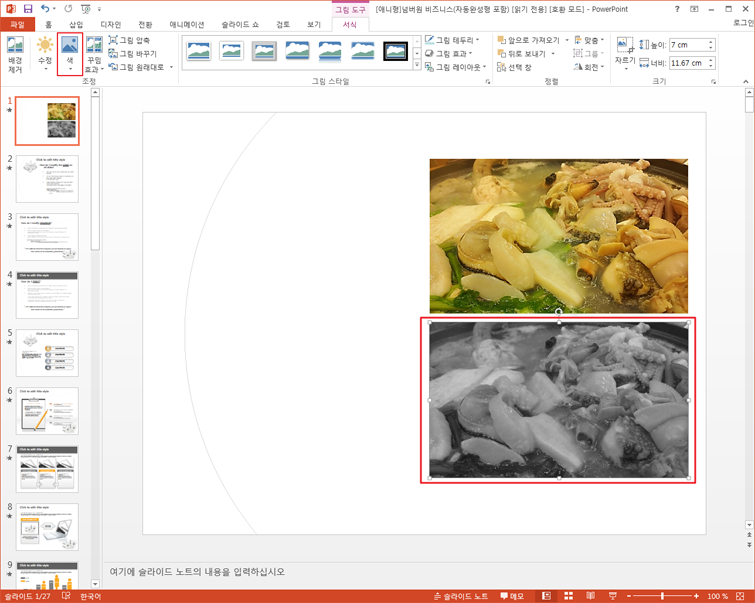Screen dimensions: 755x603
Task: Open the 선택 창 (selection pane)
Action: [x=514, y=67]
